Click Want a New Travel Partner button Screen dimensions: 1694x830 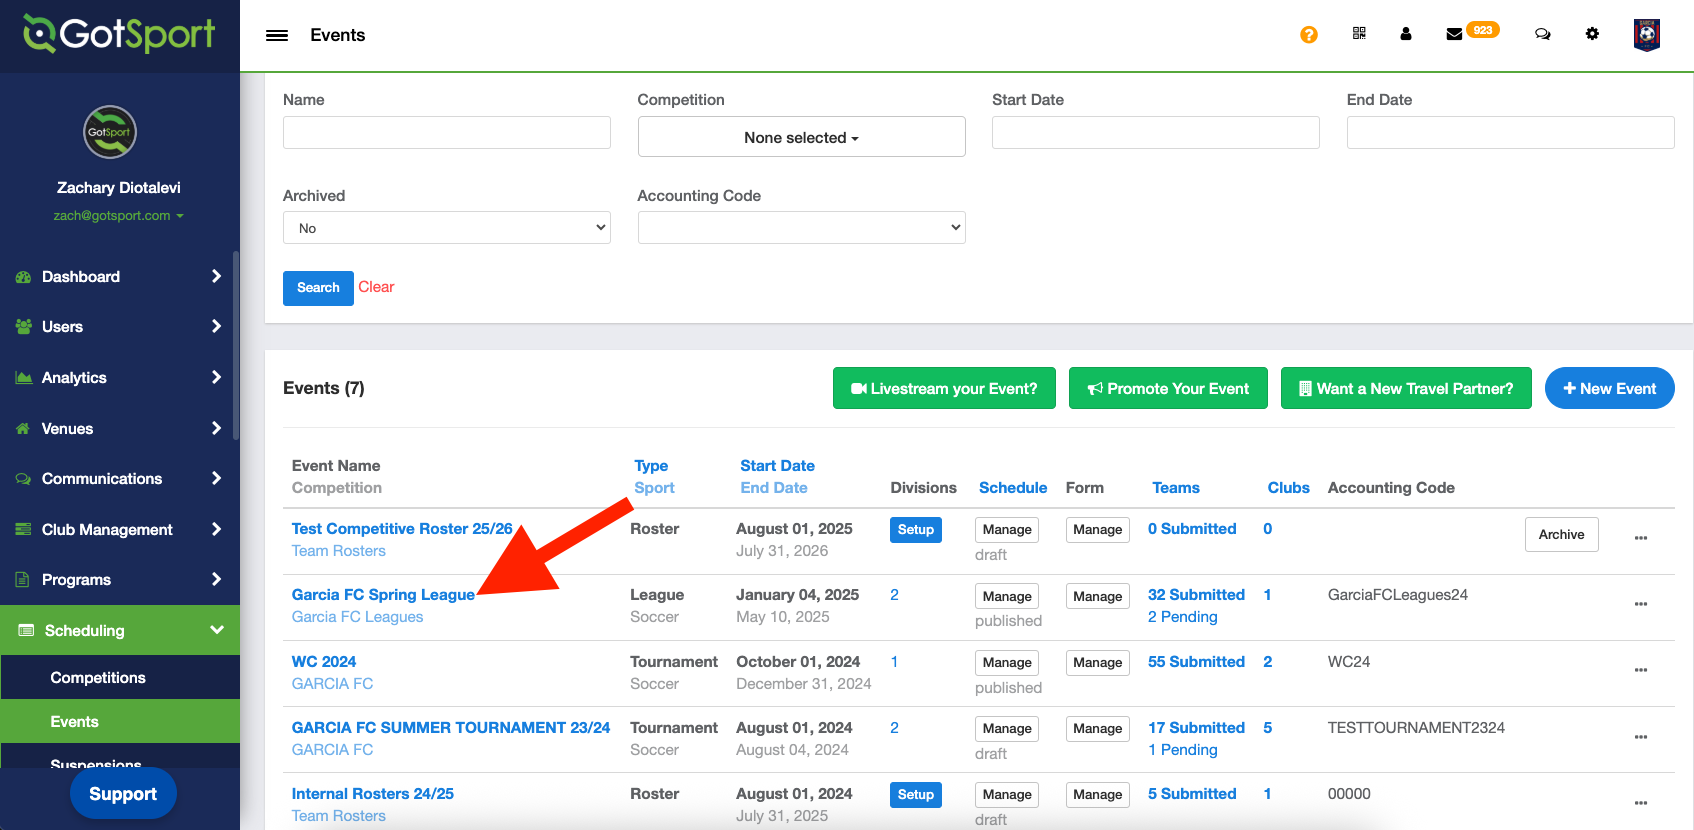pos(1406,388)
